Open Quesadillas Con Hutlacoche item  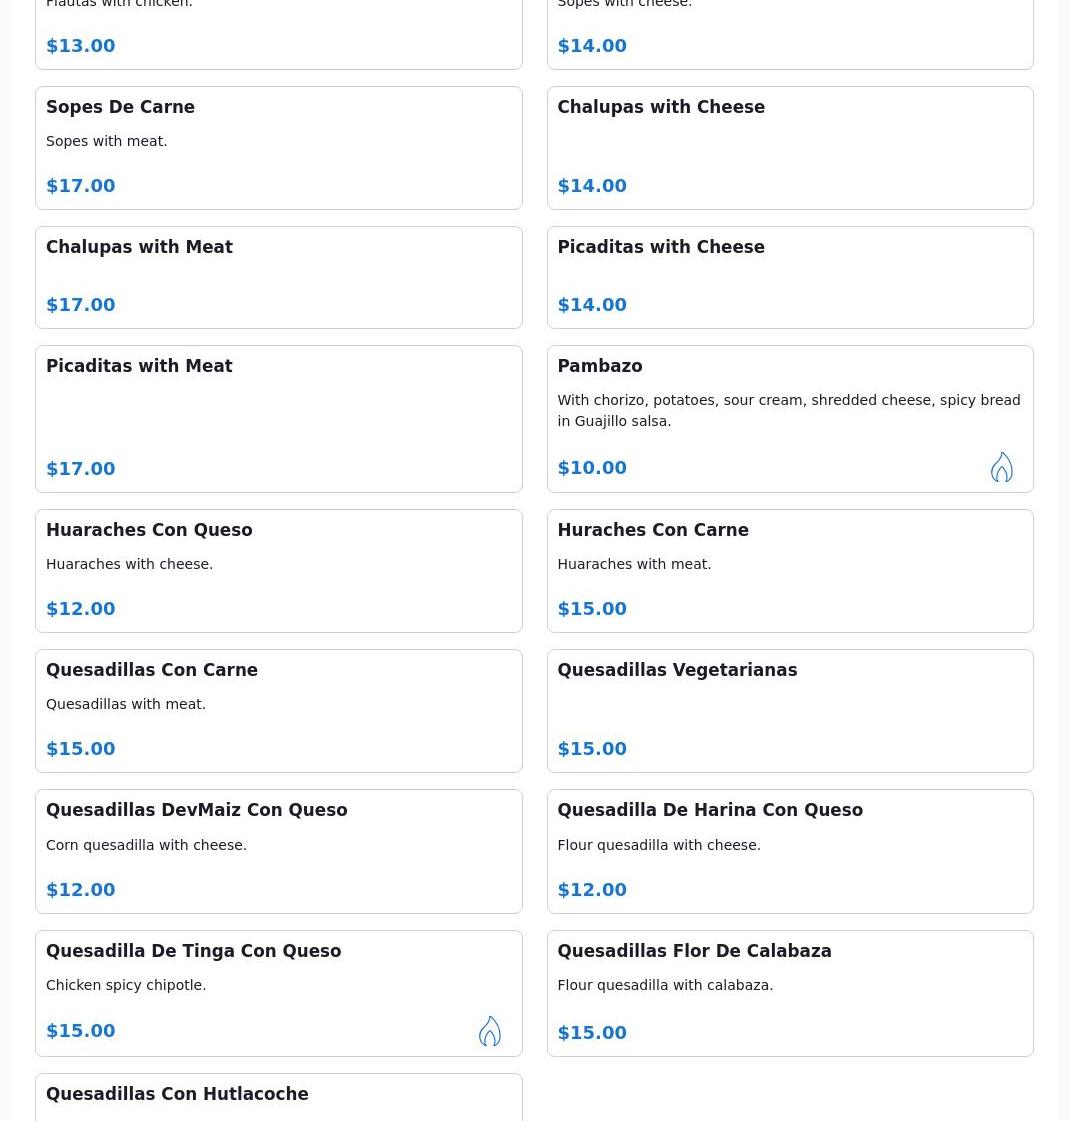(279, 1097)
